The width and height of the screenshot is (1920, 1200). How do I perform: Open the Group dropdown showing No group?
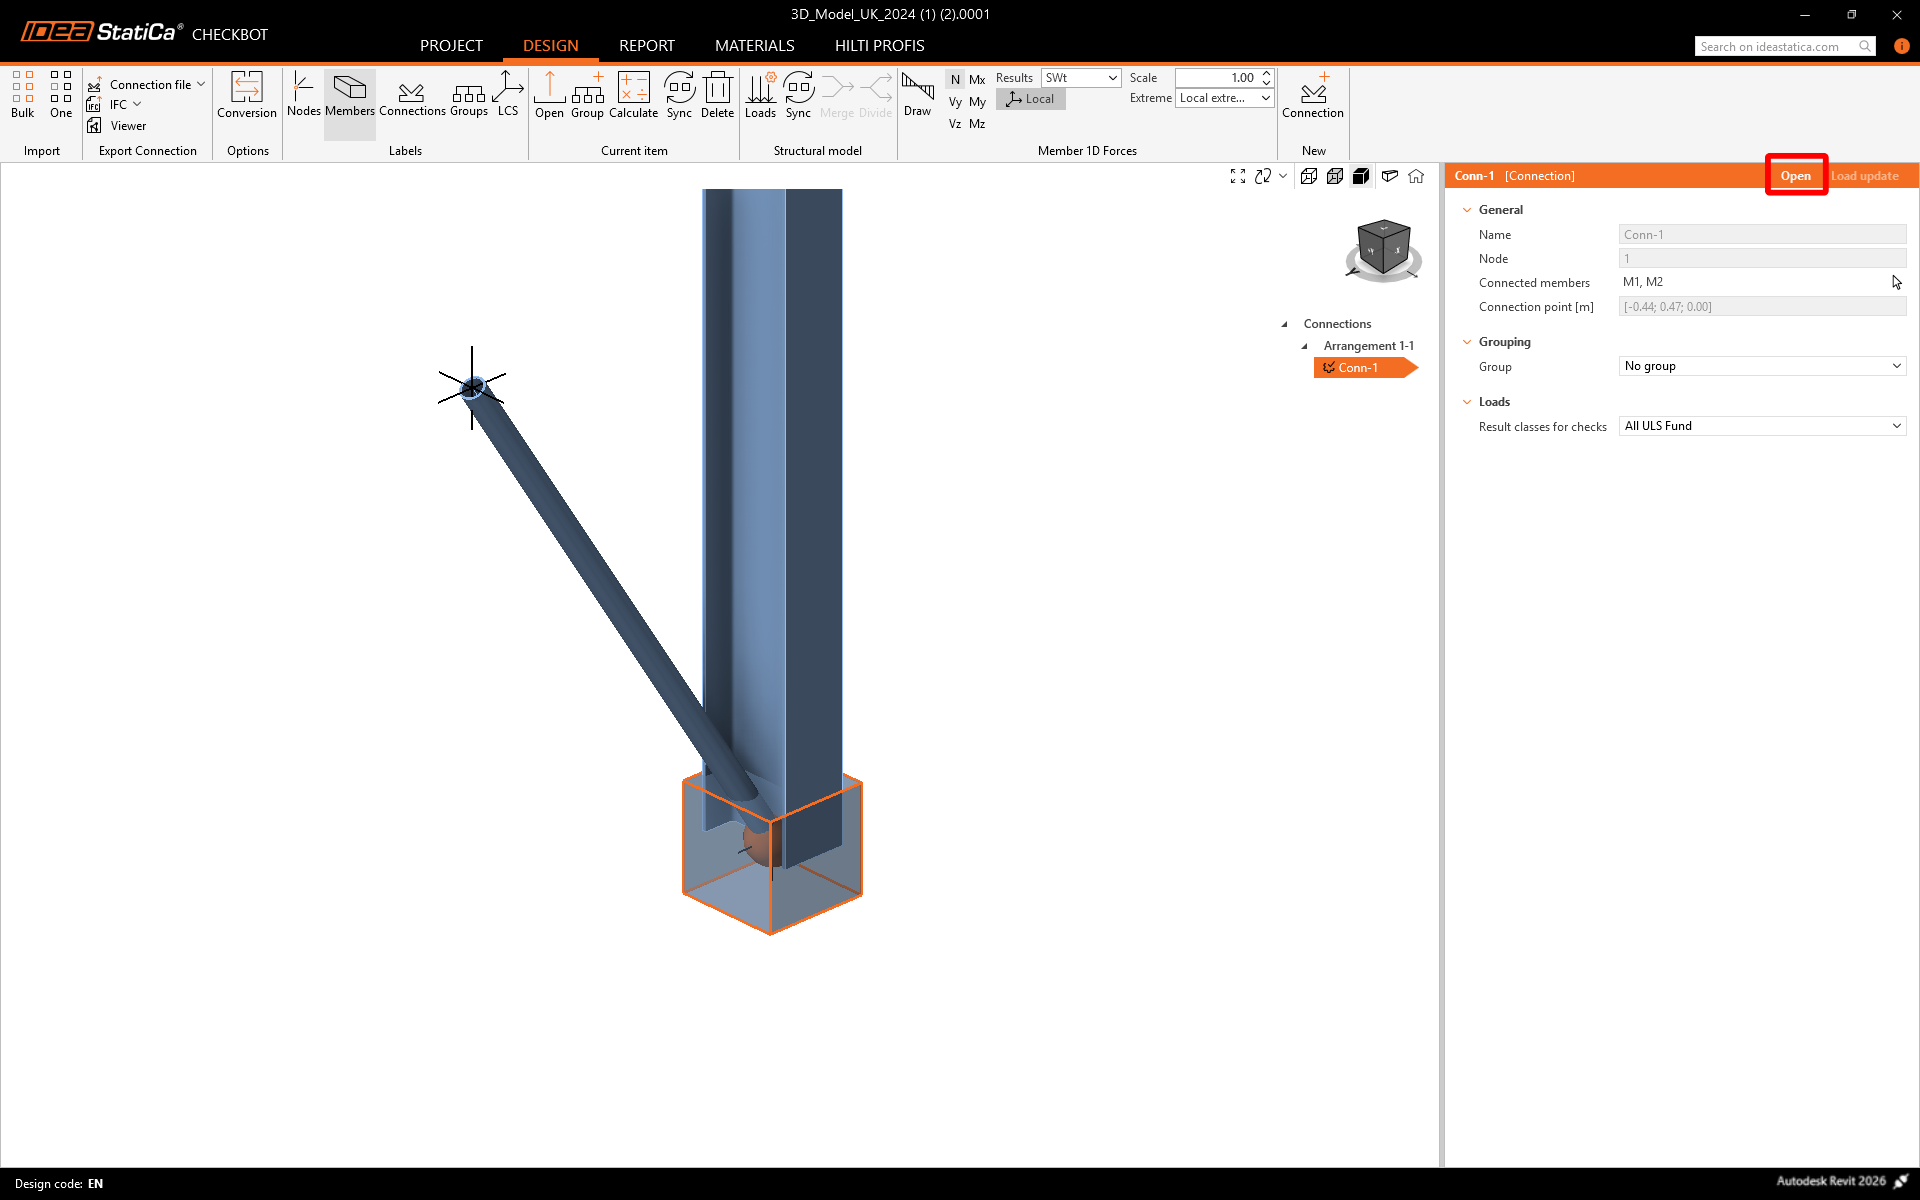tap(1762, 366)
